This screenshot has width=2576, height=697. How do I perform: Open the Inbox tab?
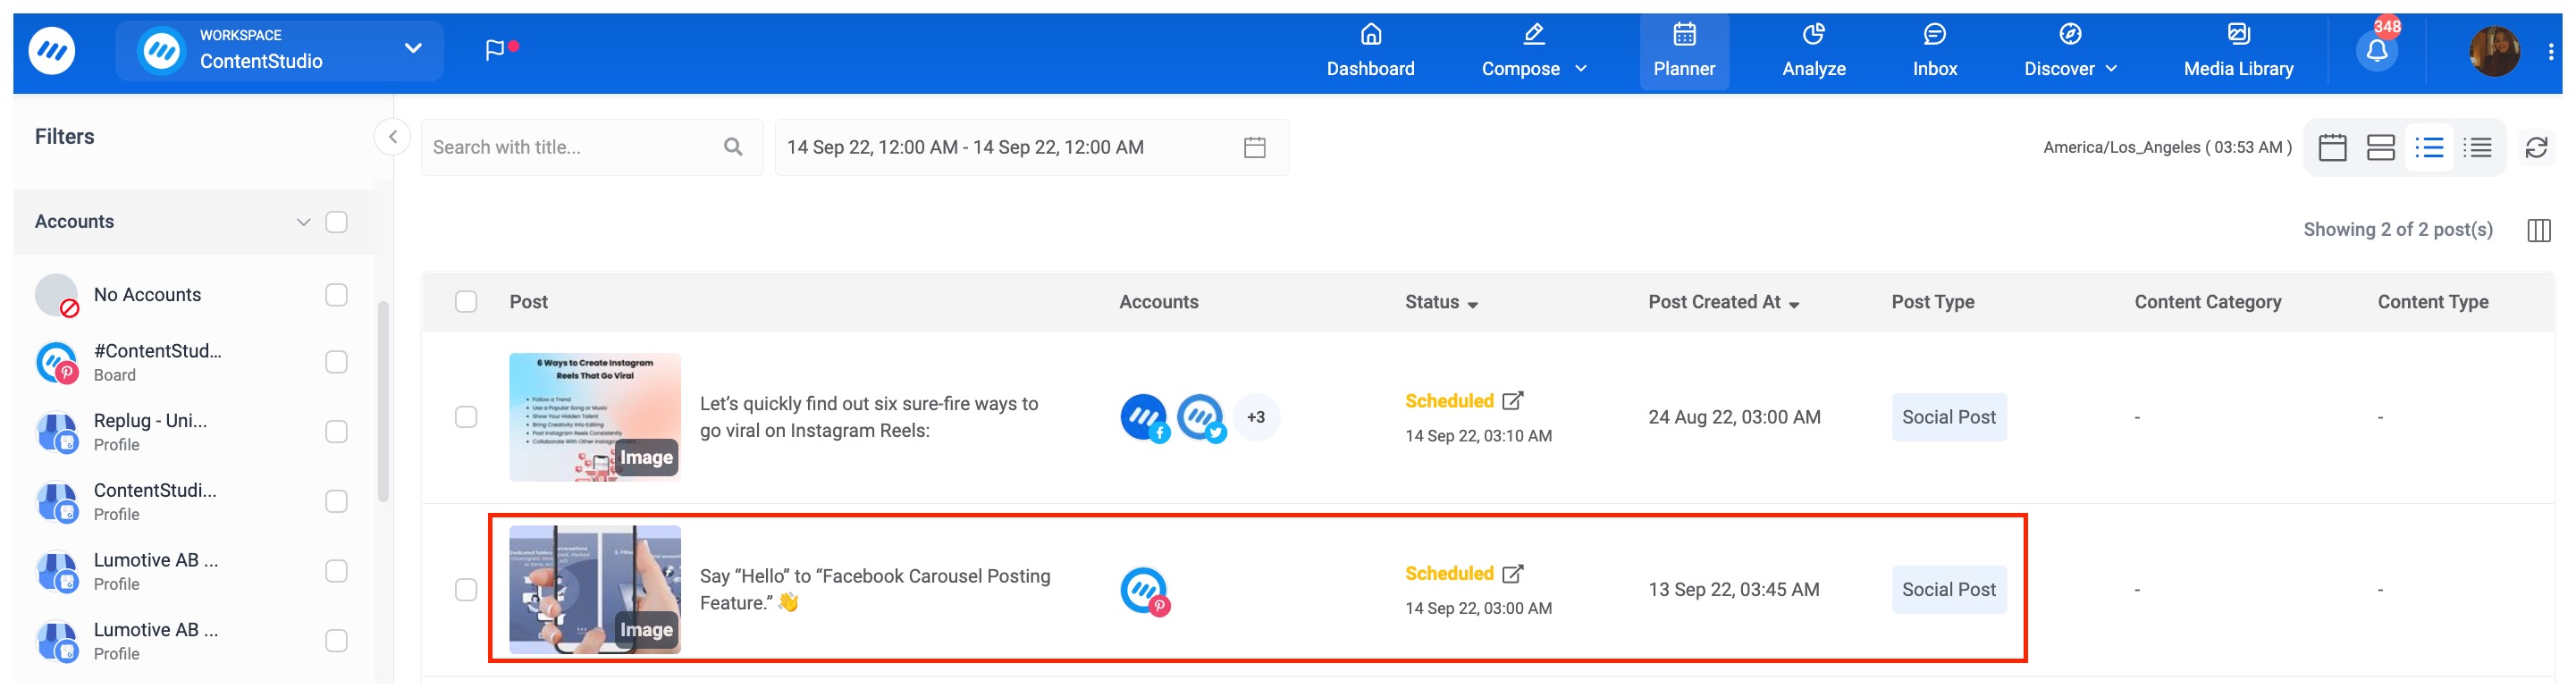(1934, 51)
